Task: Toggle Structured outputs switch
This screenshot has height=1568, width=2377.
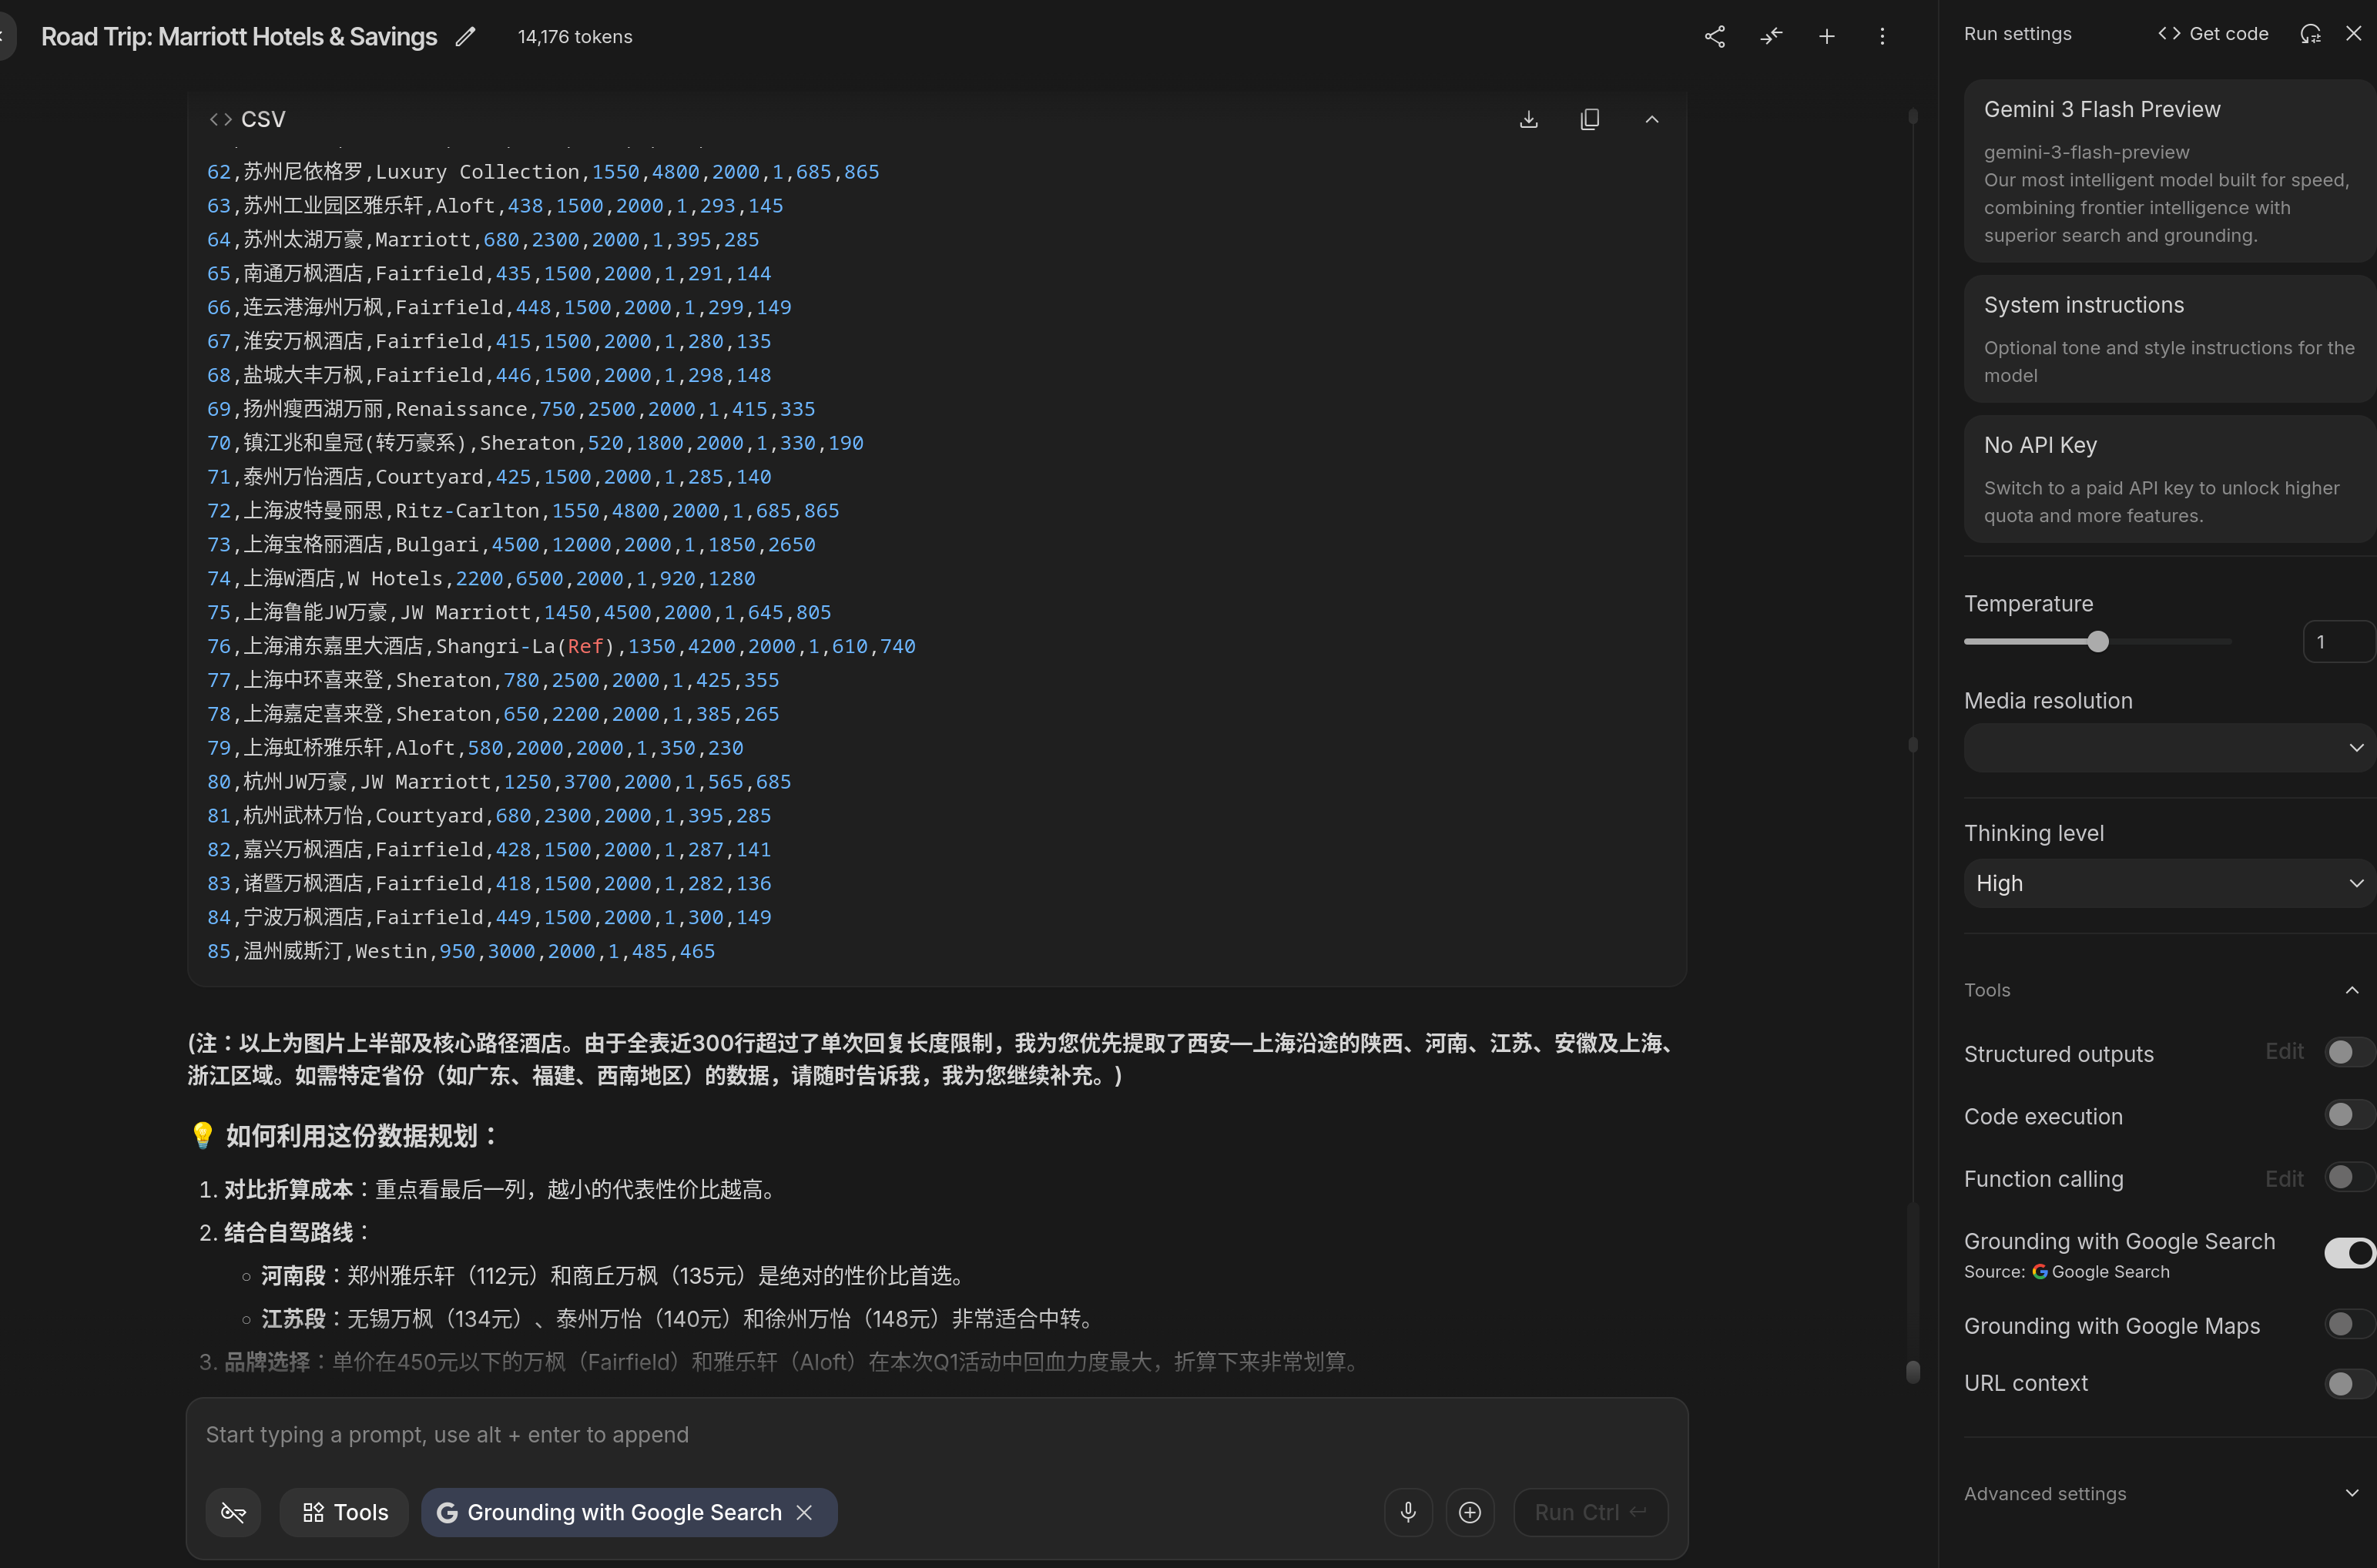Action: (x=2346, y=1052)
